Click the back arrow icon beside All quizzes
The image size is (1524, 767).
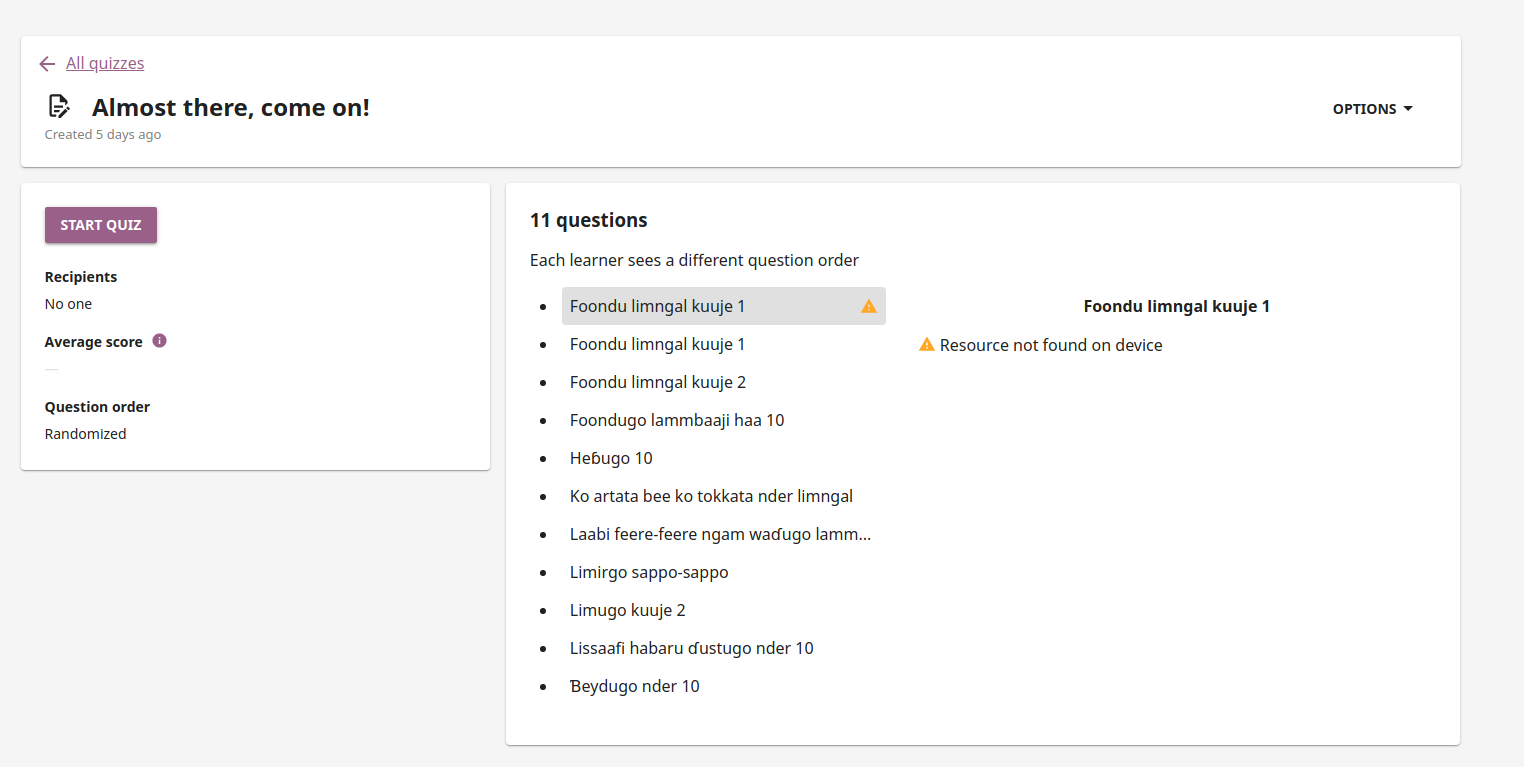click(47, 64)
